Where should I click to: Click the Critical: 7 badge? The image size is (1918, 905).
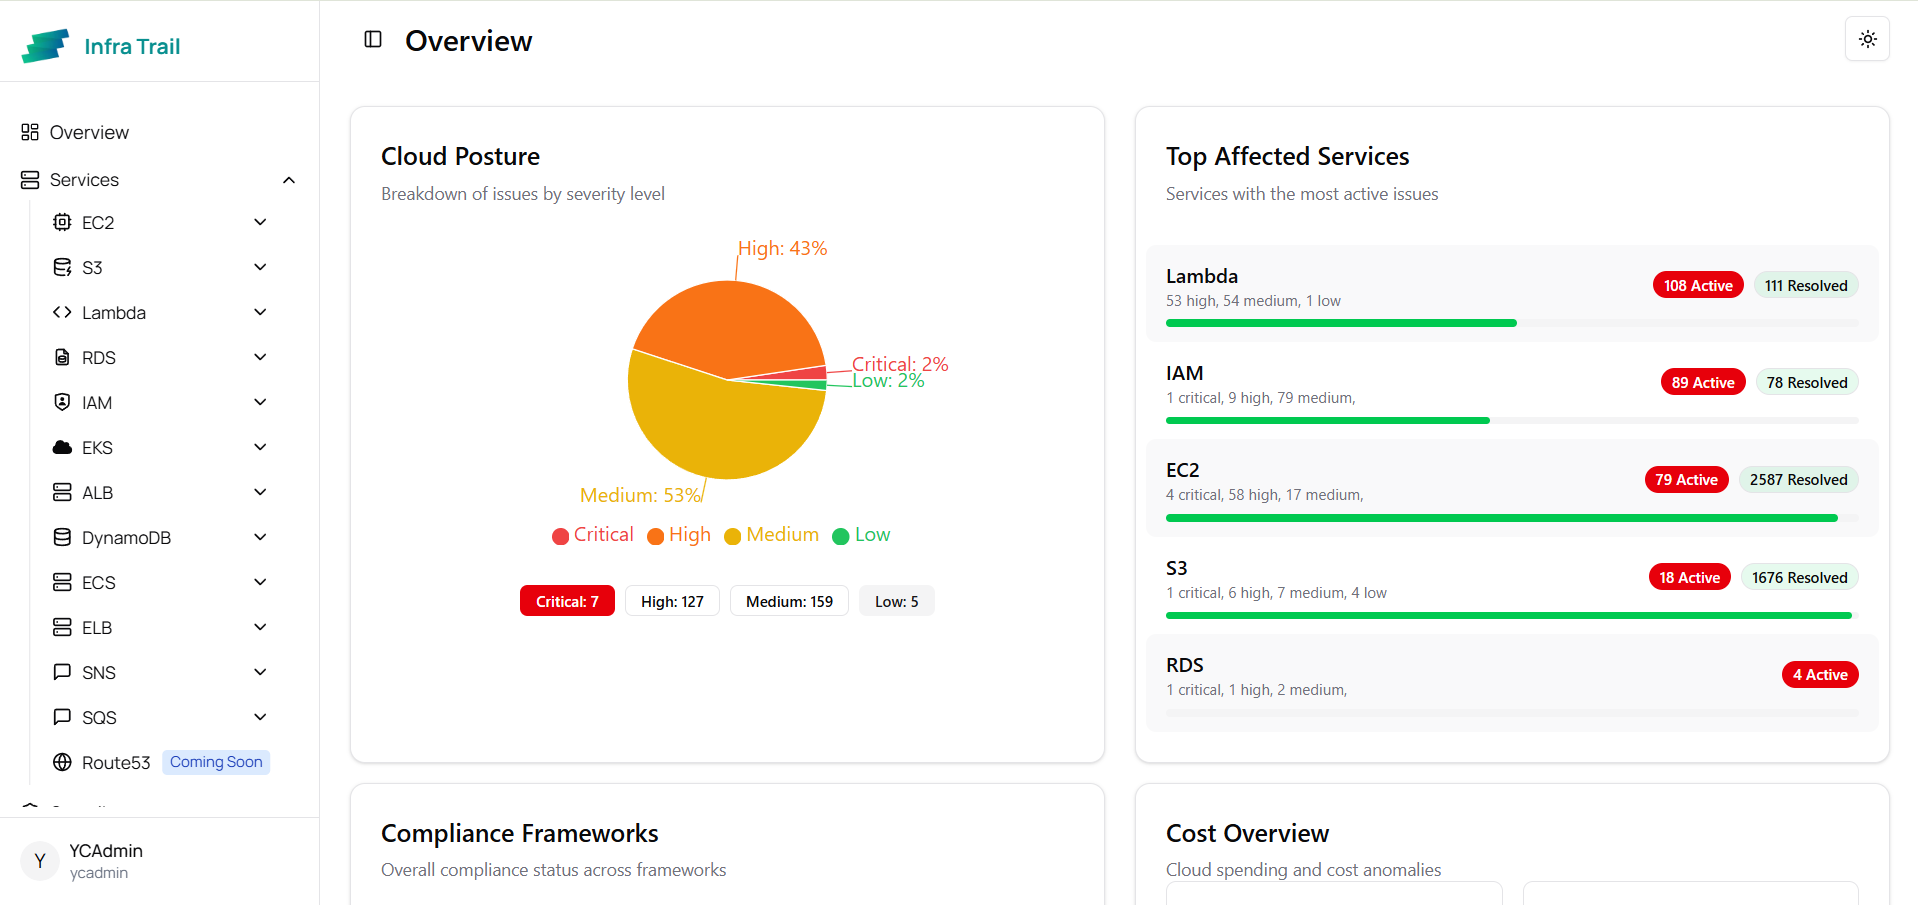567,601
